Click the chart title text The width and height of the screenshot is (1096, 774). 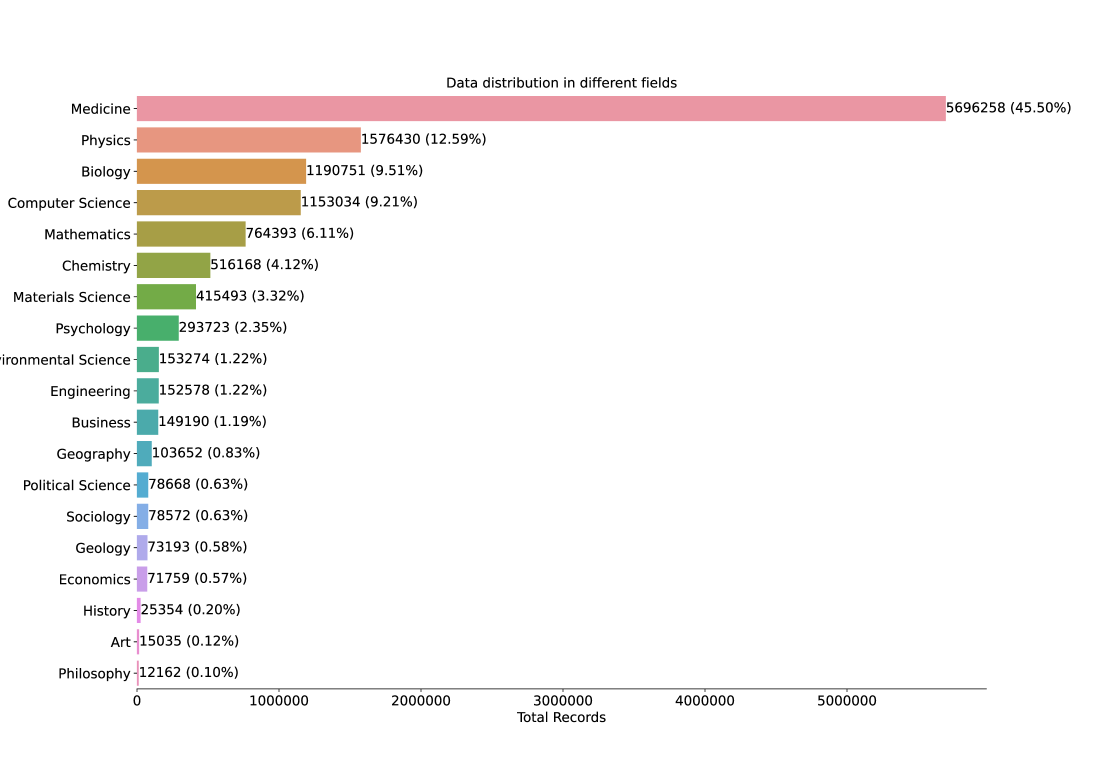pyautogui.click(x=561, y=83)
